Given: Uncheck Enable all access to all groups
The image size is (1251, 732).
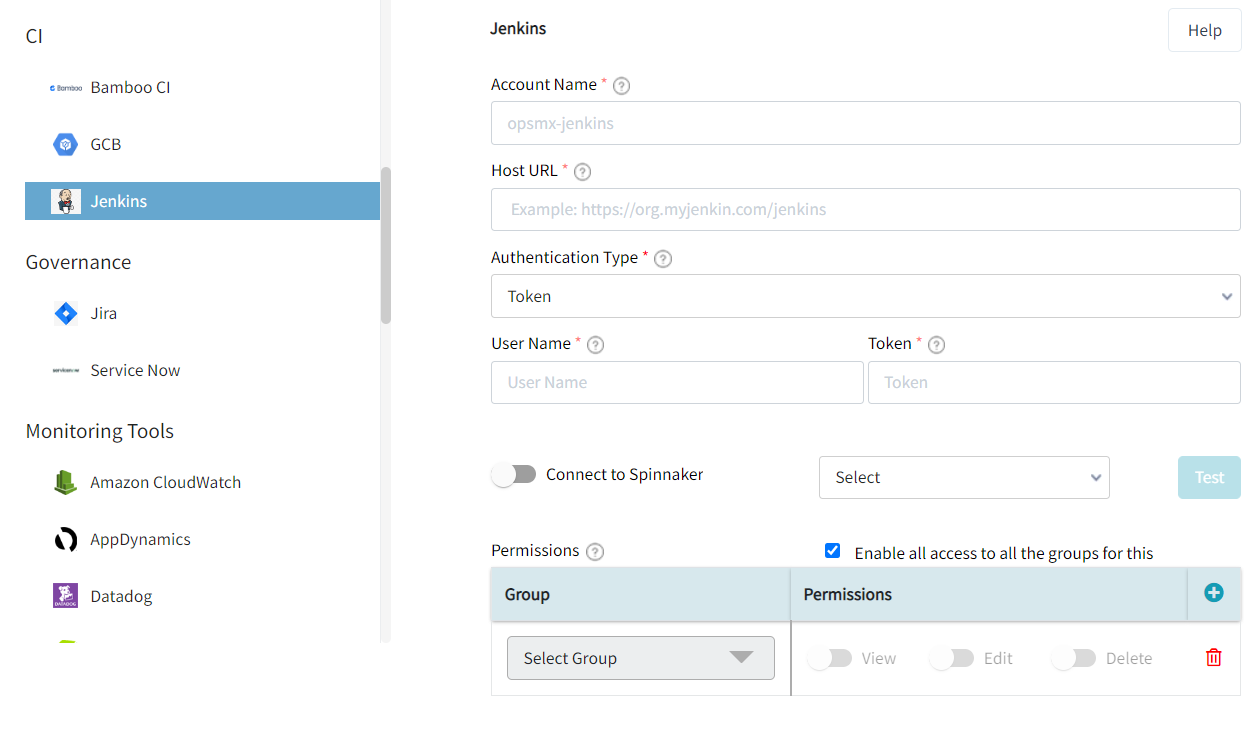Looking at the screenshot, I should pyautogui.click(x=832, y=550).
